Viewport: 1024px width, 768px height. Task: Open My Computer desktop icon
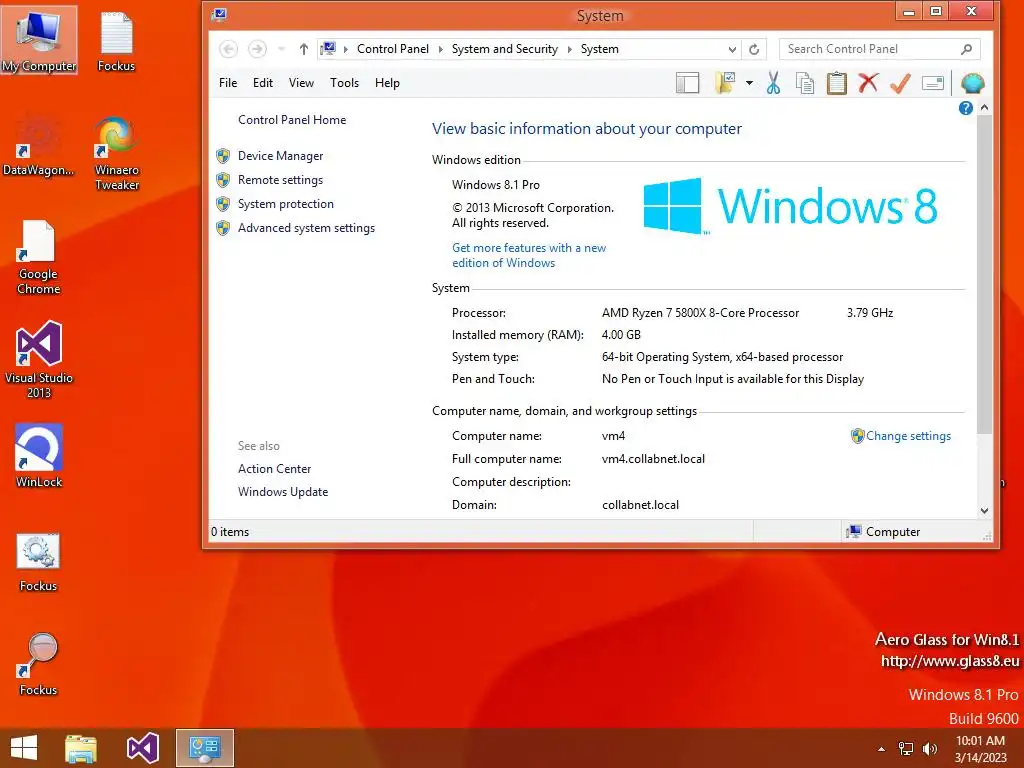pos(39,40)
